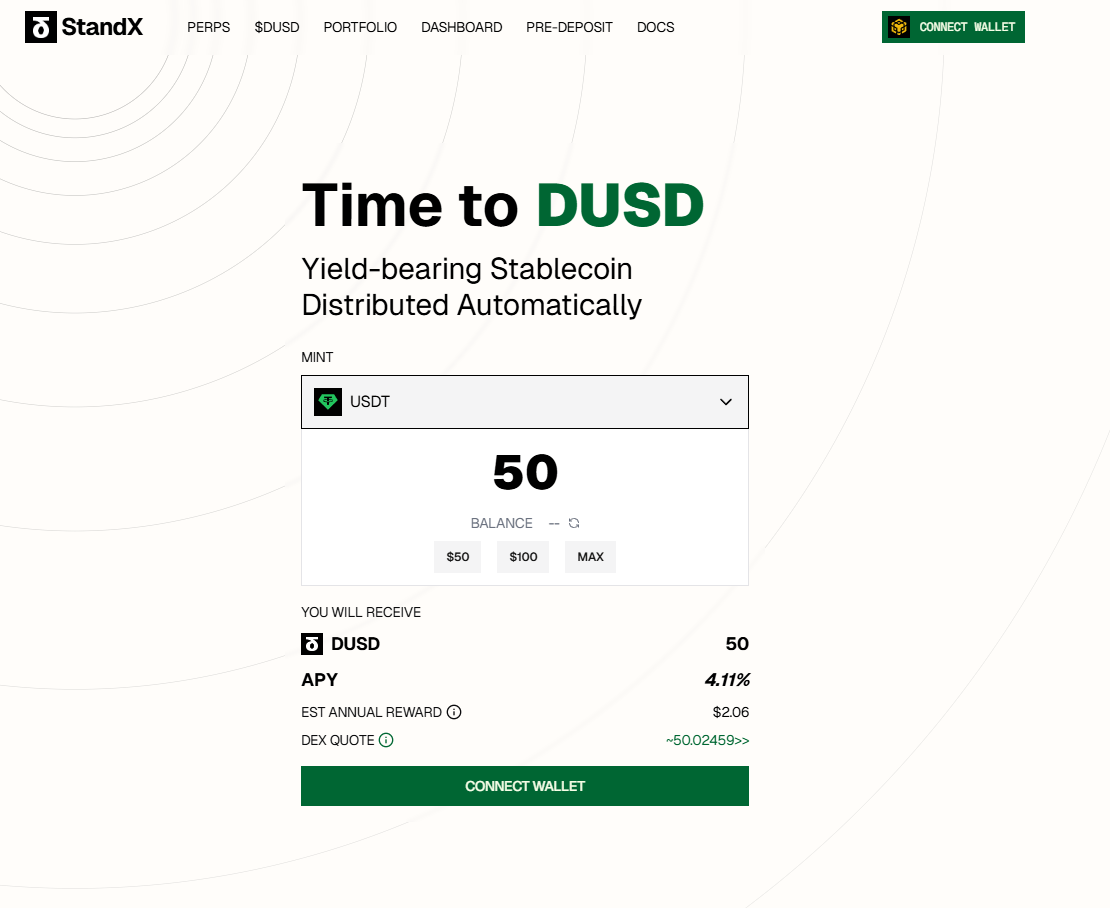The height and width of the screenshot is (908, 1110).
Task: Expand the USDT token dropdown chevron
Action: pyautogui.click(x=726, y=402)
